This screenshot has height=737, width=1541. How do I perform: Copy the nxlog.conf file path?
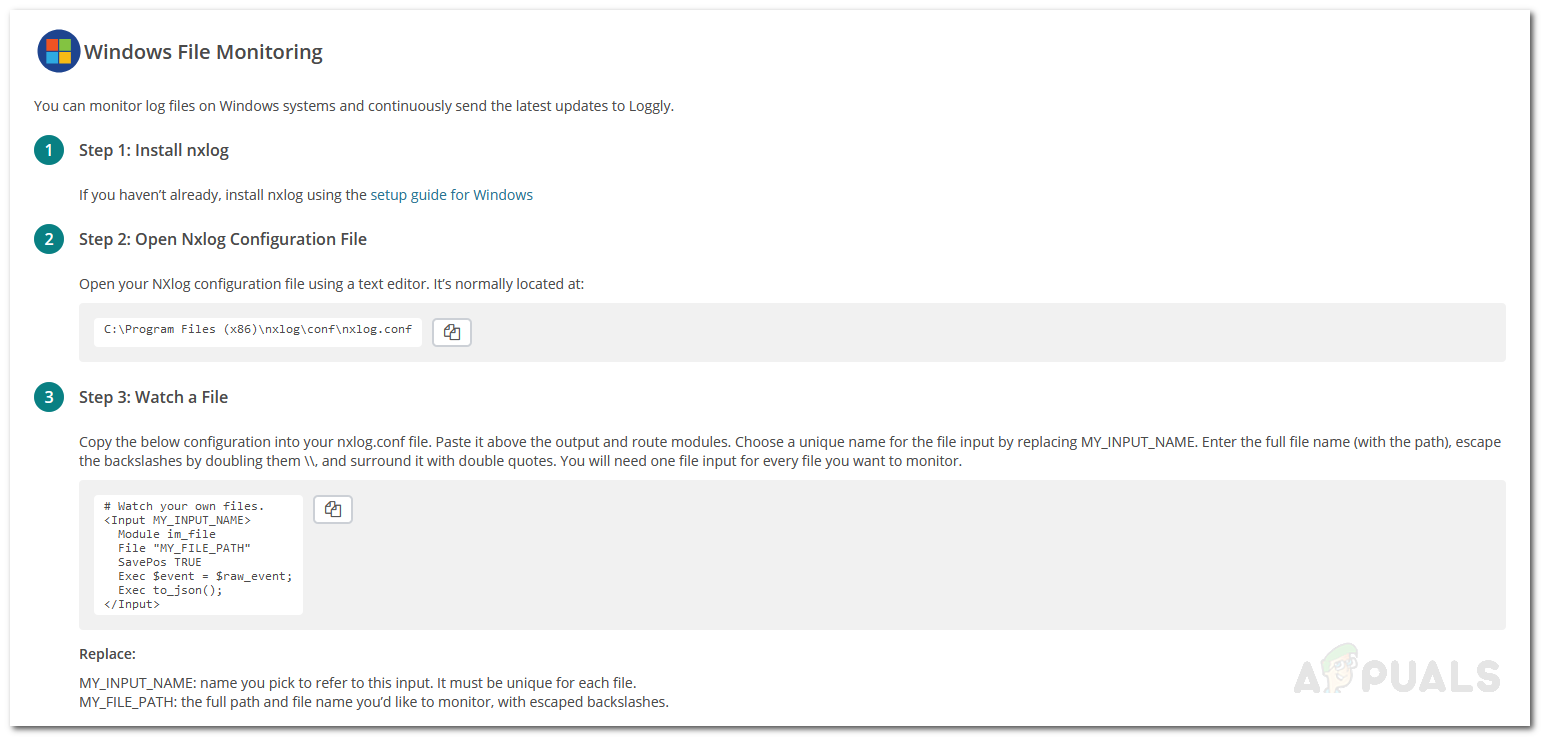point(452,333)
